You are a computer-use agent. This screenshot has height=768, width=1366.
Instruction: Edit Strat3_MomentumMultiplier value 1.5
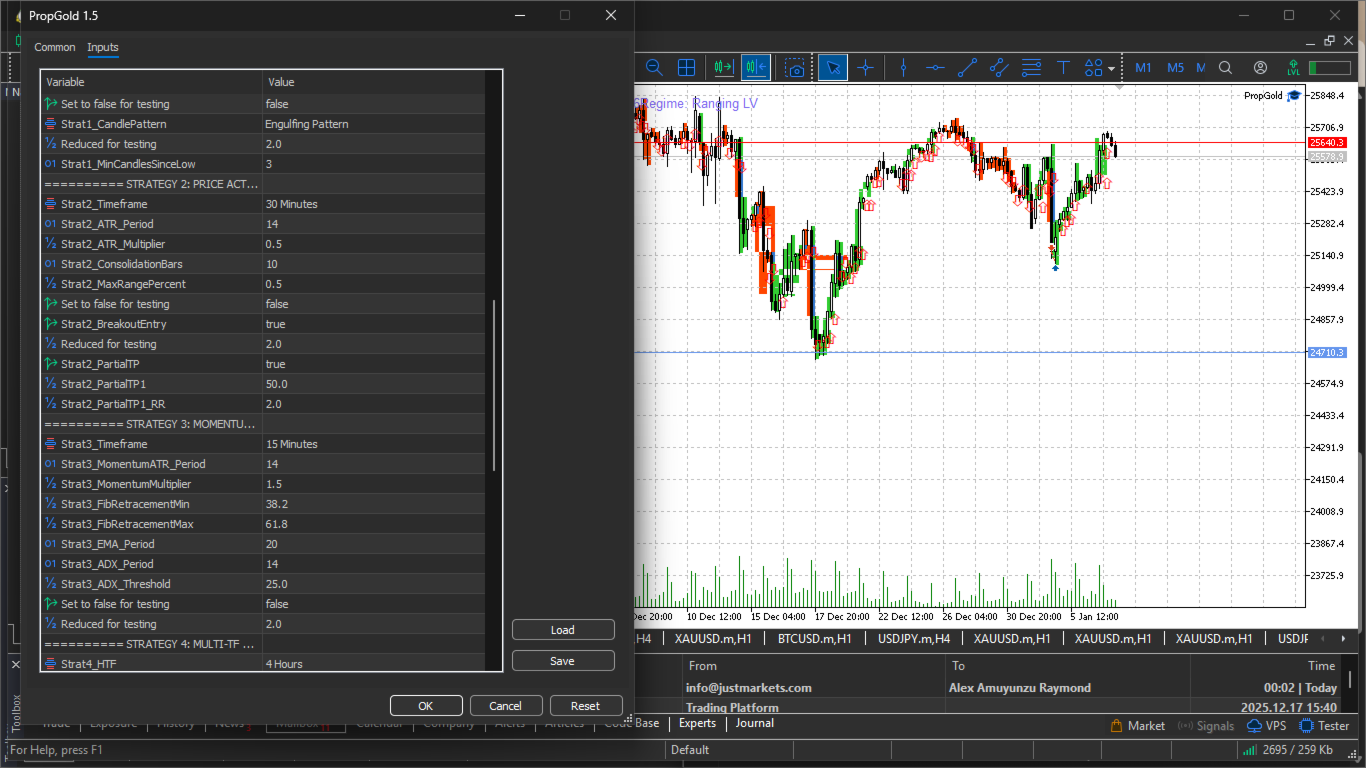(x=373, y=484)
